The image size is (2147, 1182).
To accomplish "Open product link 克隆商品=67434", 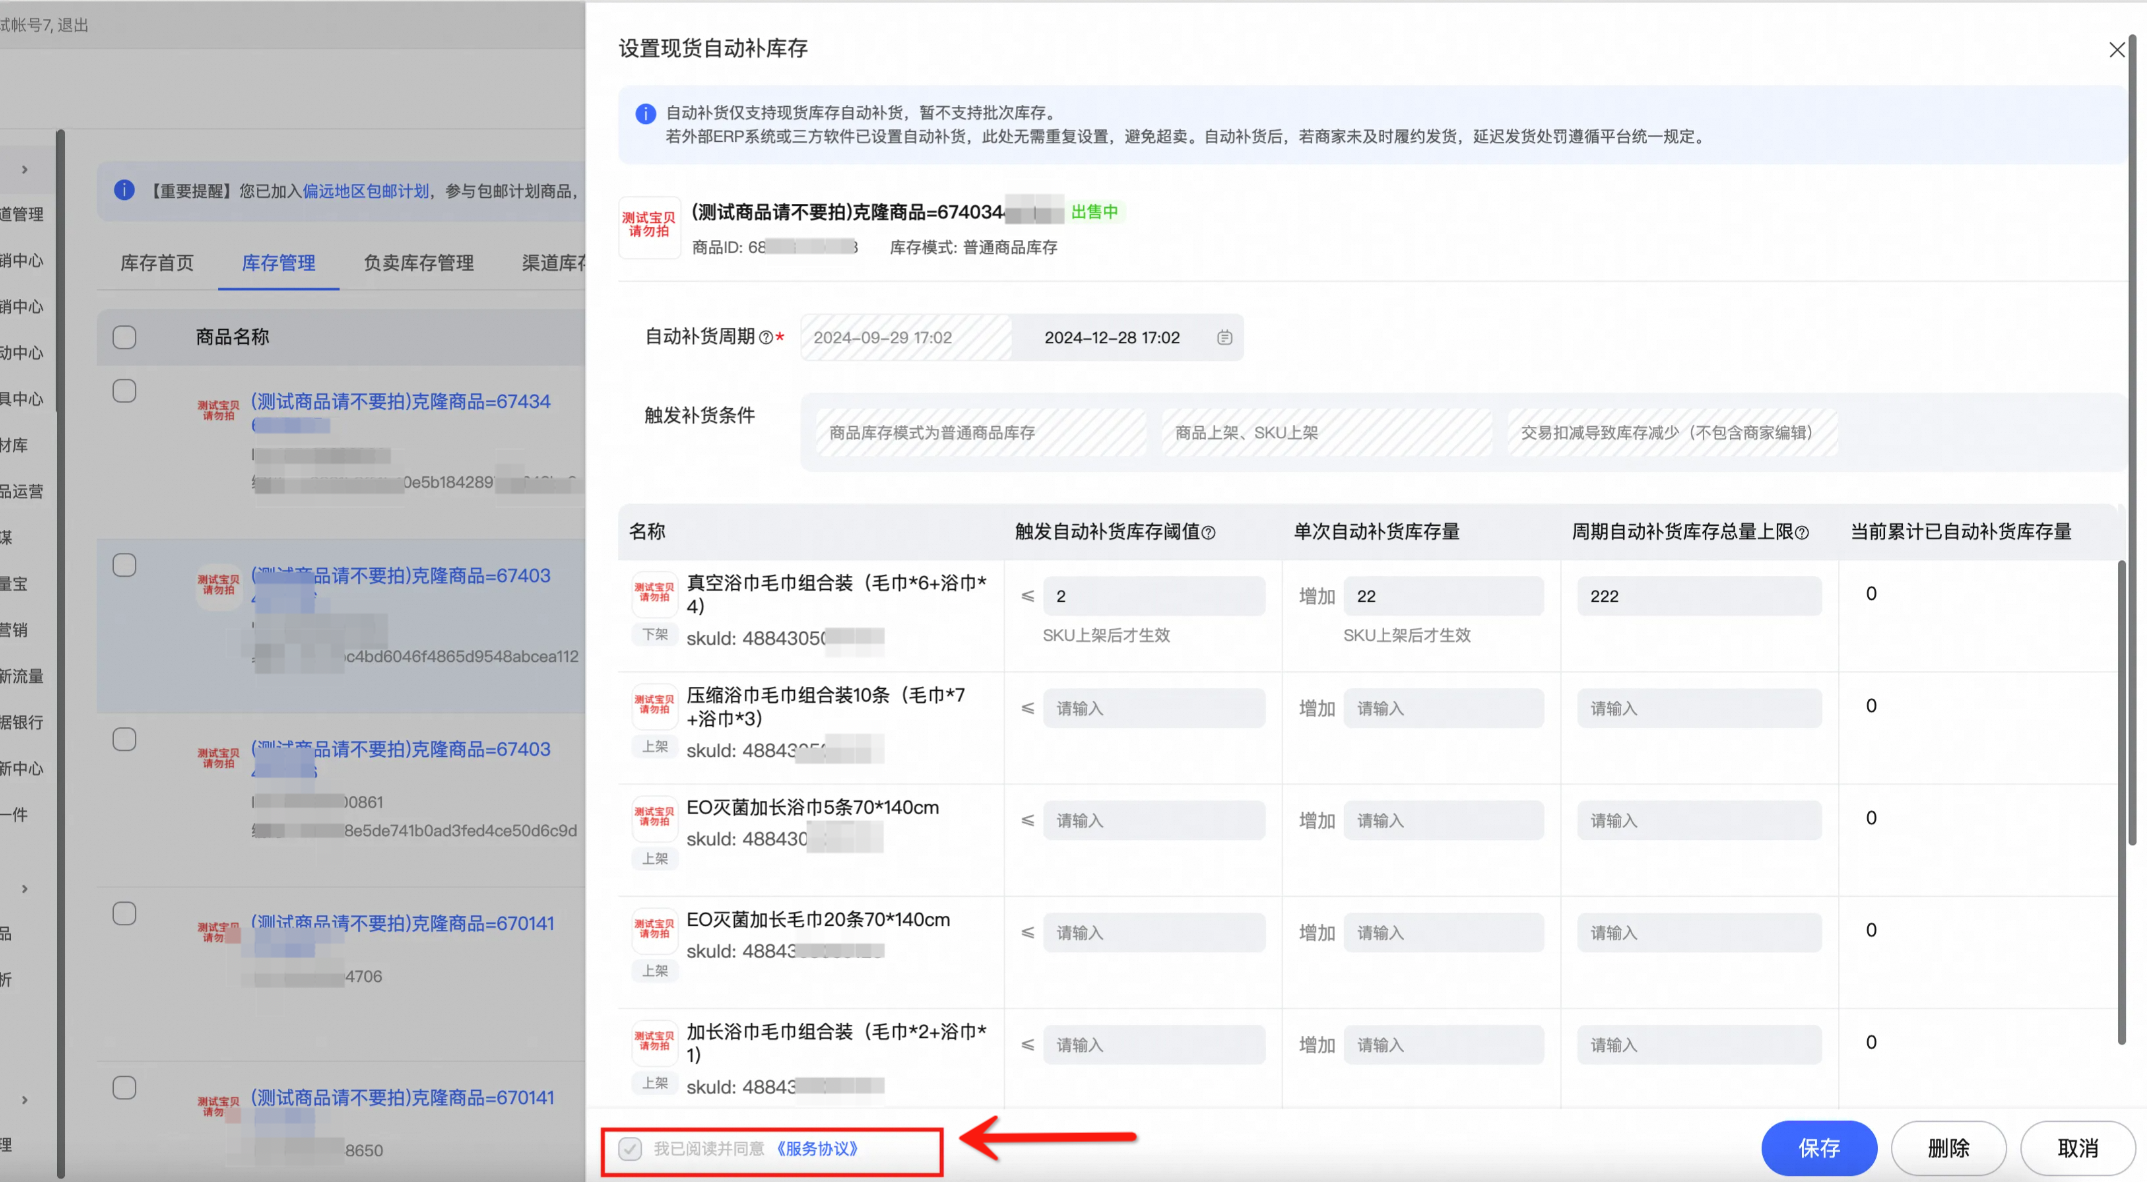I will coord(400,401).
